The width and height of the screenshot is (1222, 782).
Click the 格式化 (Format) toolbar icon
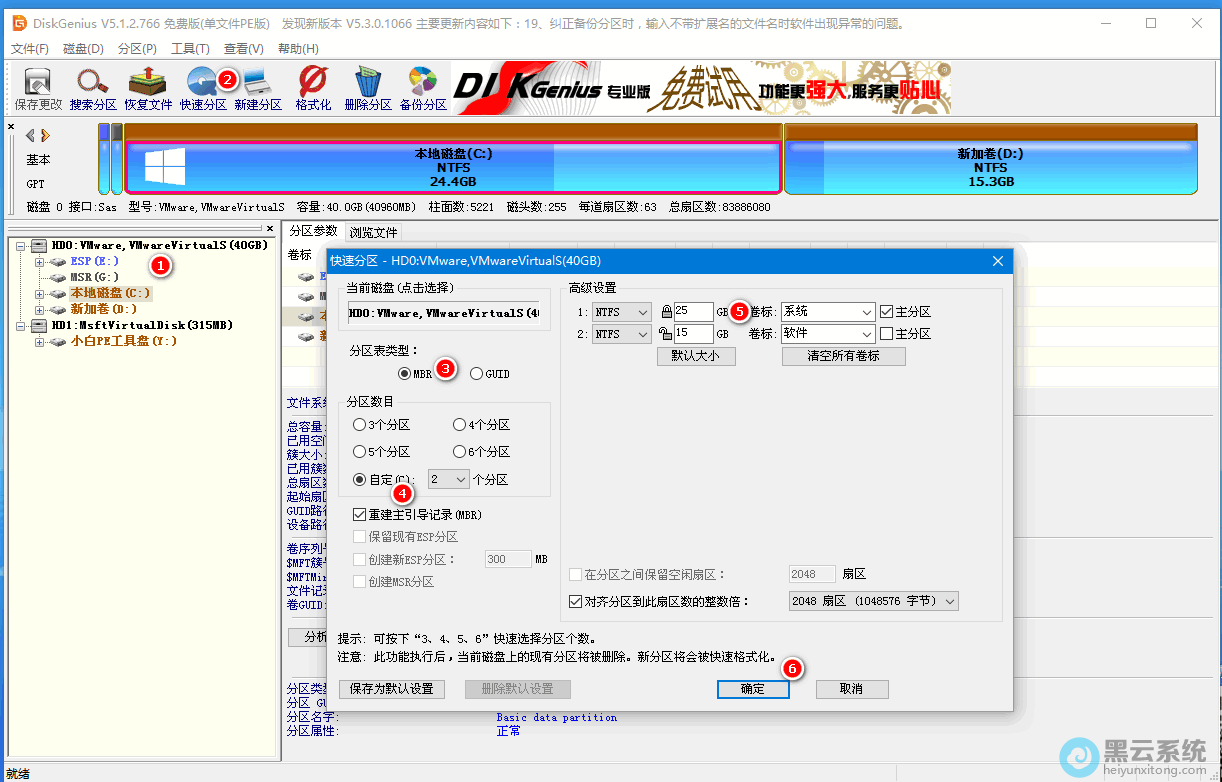313,87
